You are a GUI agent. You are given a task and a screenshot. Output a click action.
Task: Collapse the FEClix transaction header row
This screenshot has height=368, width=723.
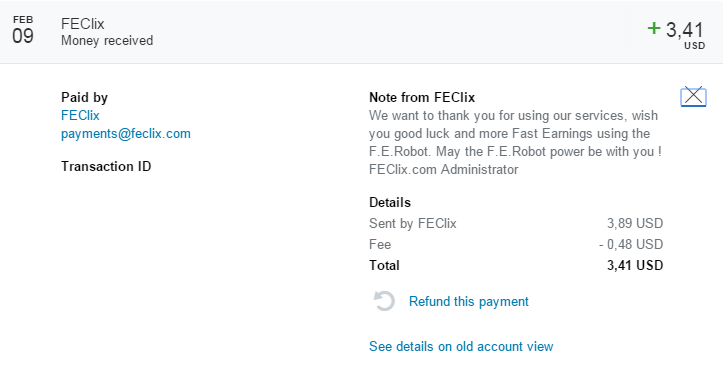click(362, 32)
